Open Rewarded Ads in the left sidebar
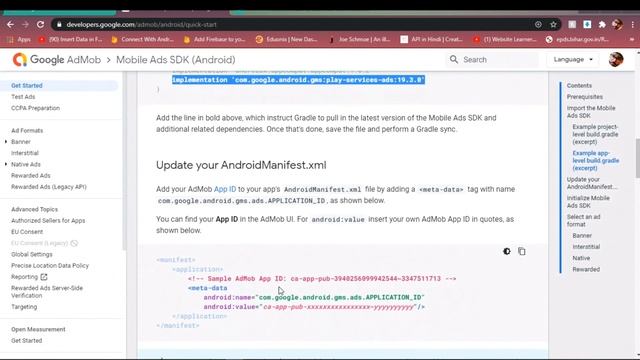The image size is (640, 360). (31, 176)
